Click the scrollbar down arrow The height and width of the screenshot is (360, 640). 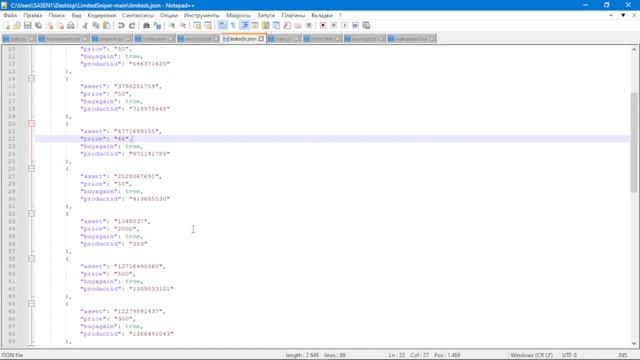point(634,344)
